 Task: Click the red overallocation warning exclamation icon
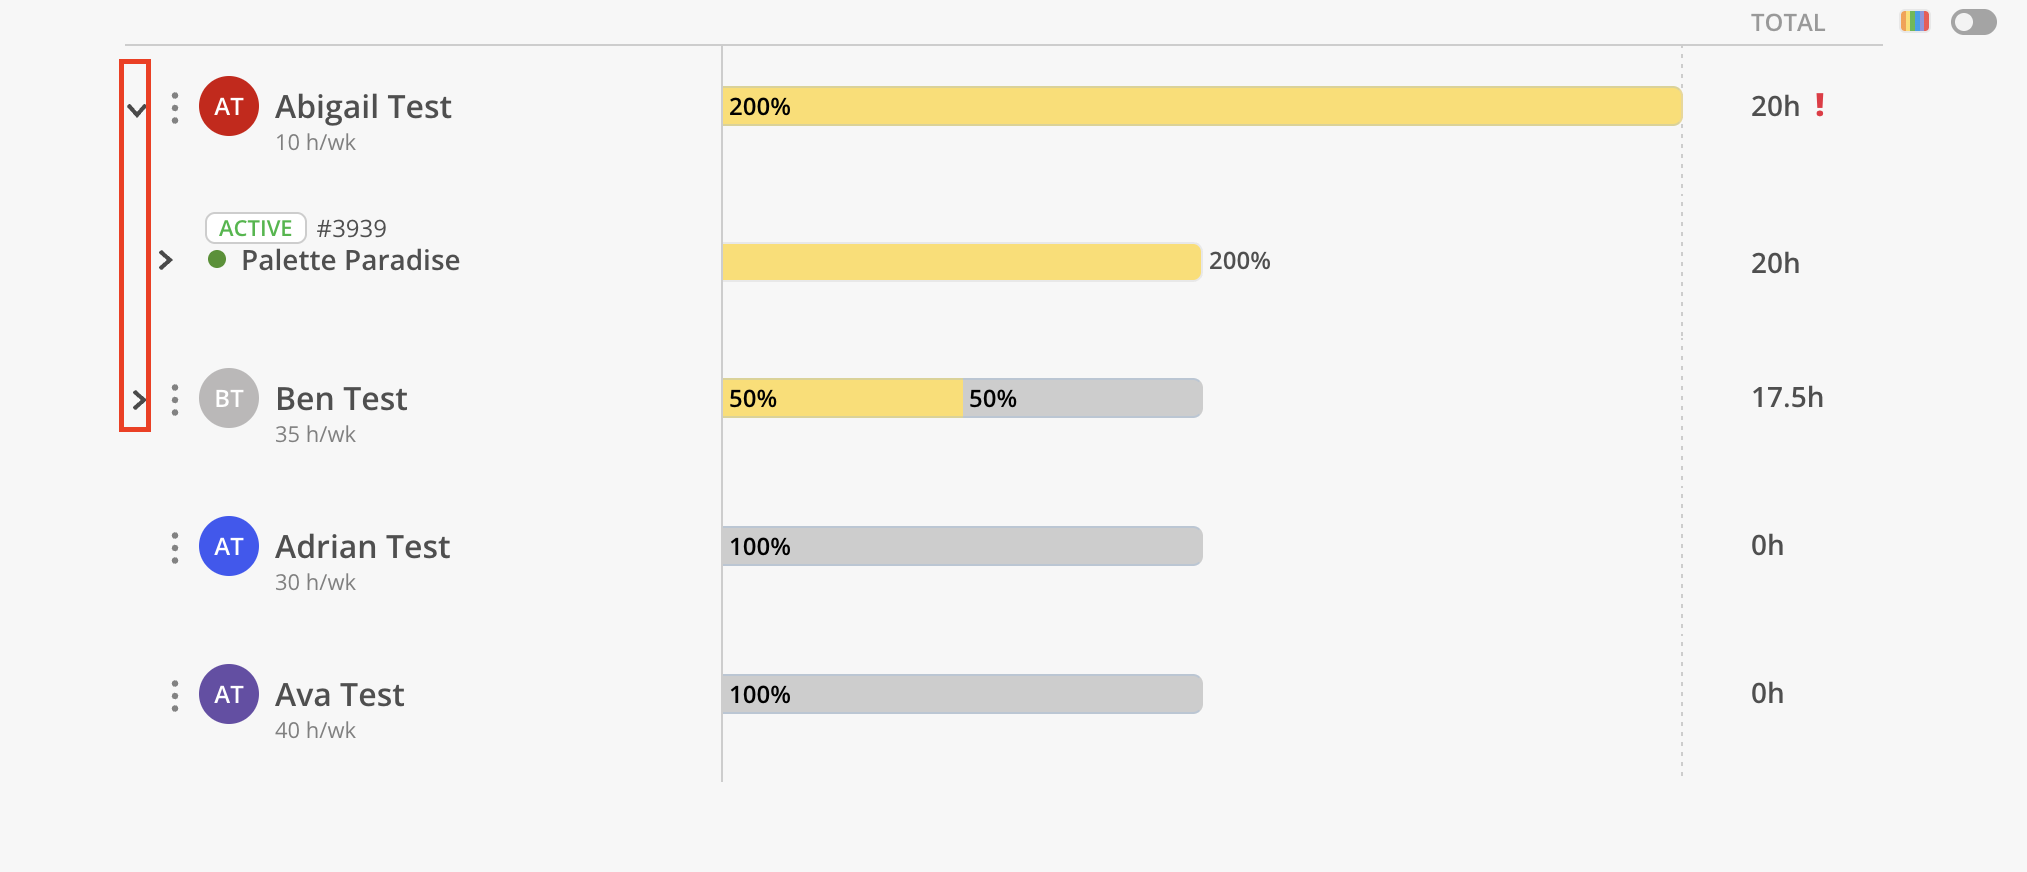click(1820, 105)
